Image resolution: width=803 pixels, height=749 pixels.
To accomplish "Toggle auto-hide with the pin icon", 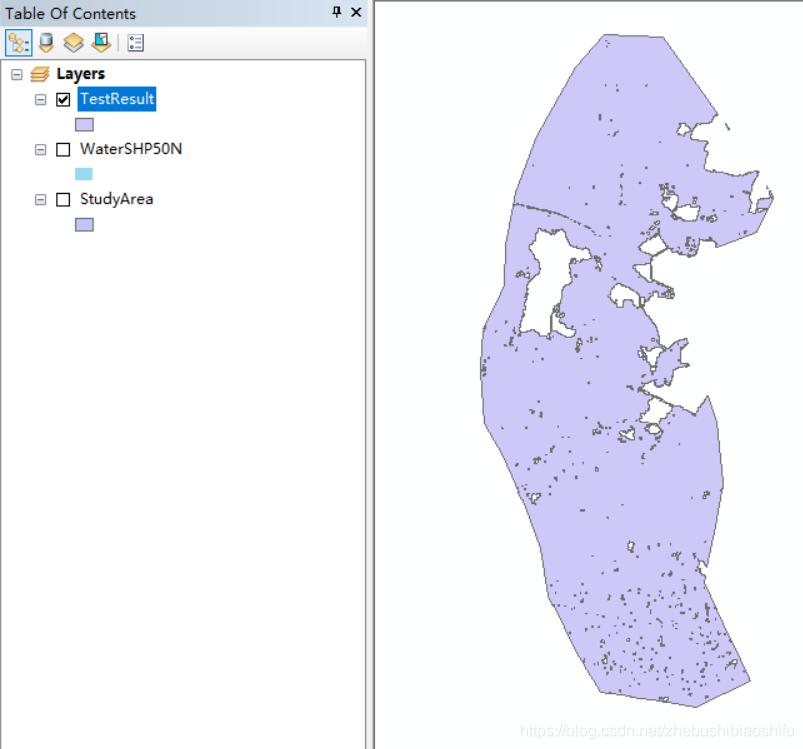I will click(x=339, y=13).
